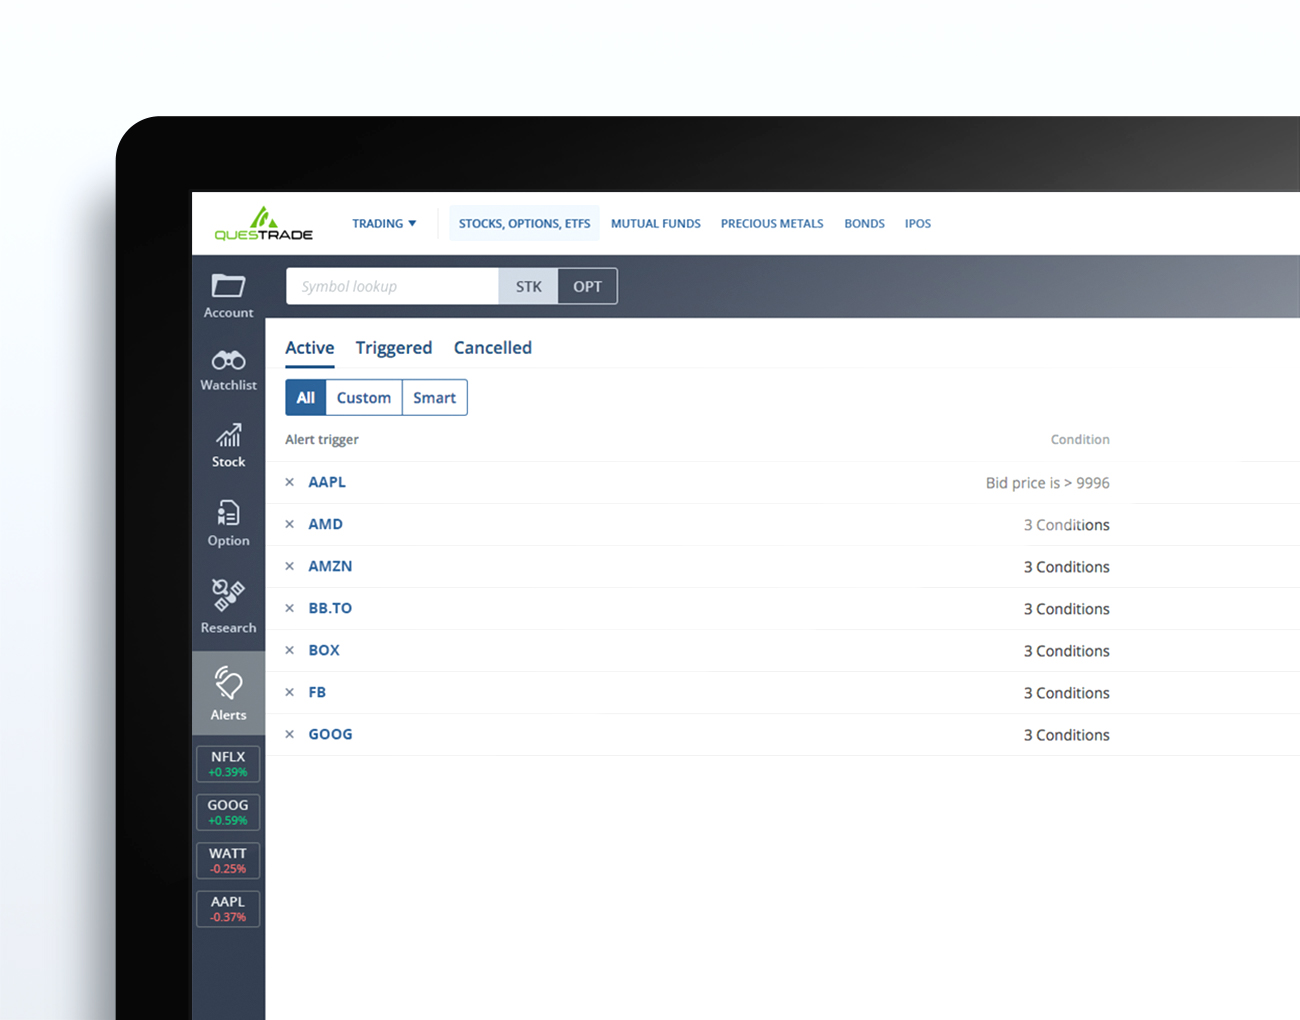Image resolution: width=1300 pixels, height=1020 pixels.
Task: Select STK mode for symbol lookup
Action: (x=529, y=286)
